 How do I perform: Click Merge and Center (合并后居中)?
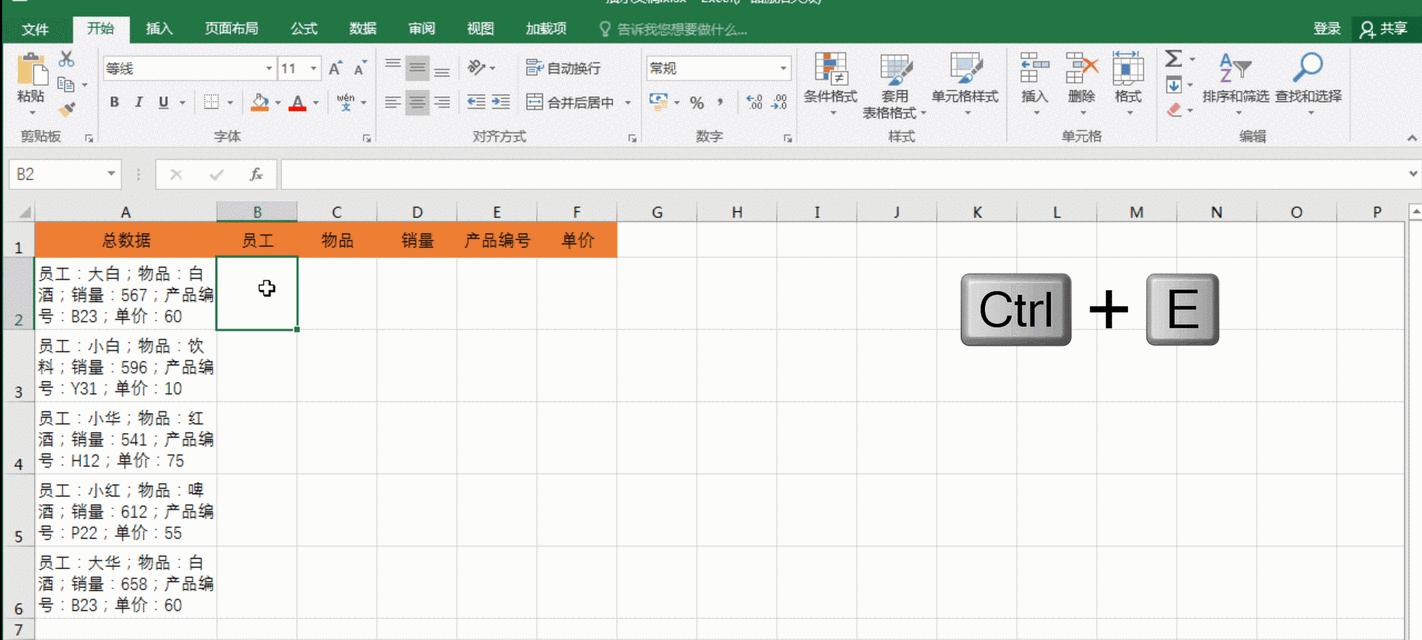[570, 103]
